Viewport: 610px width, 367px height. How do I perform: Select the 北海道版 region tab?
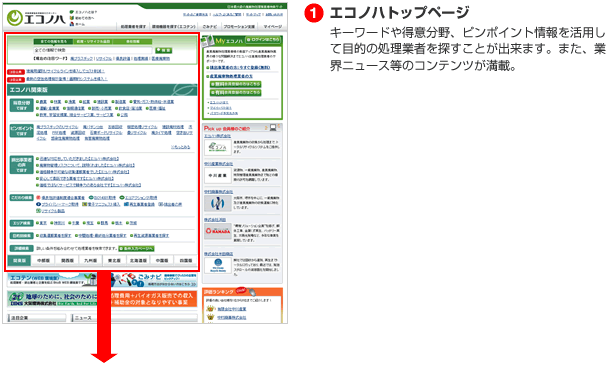pyautogui.click(x=138, y=260)
